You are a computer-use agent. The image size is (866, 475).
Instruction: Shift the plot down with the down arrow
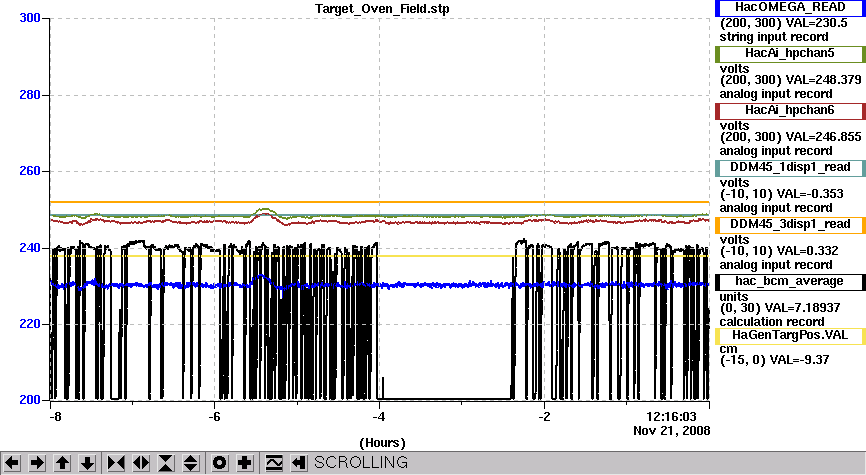87,463
